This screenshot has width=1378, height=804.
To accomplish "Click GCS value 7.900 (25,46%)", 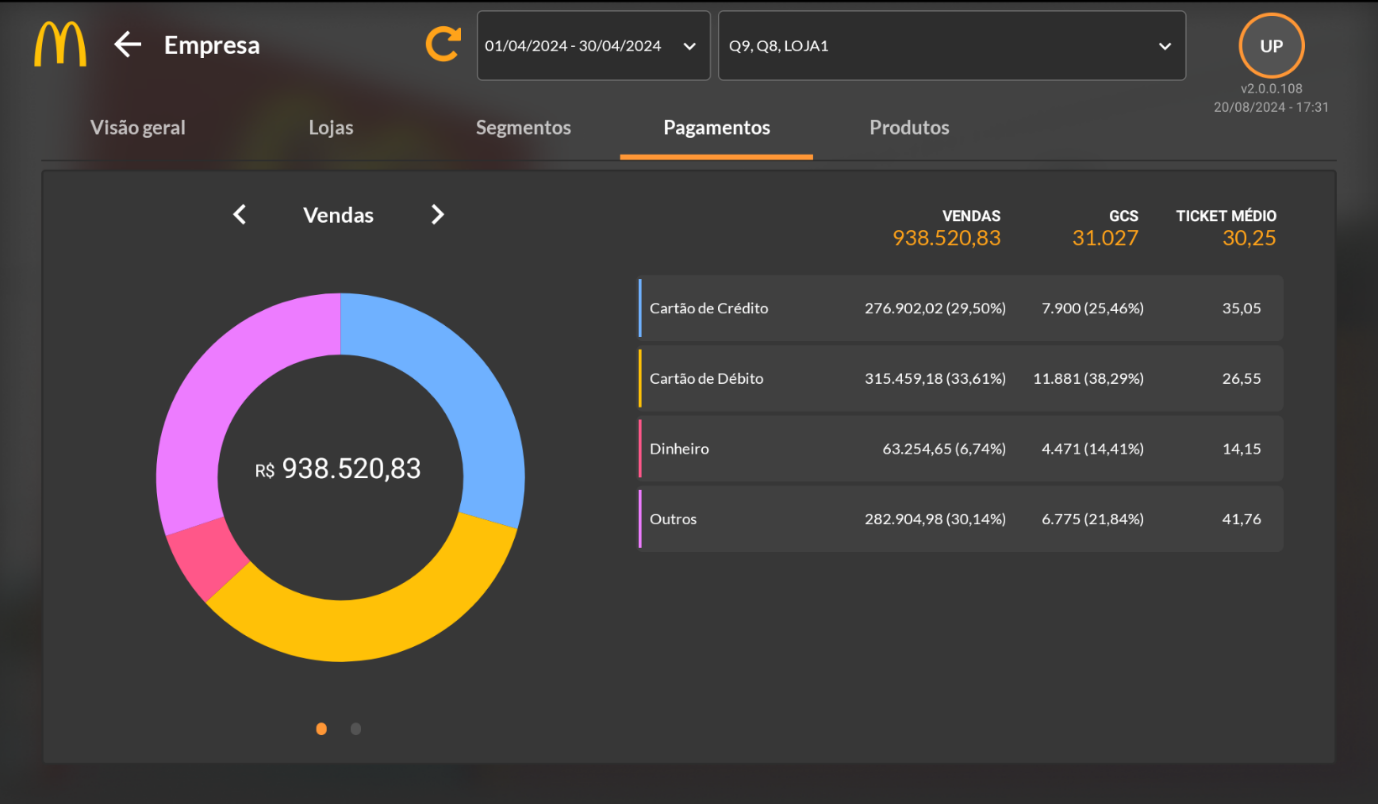I will coord(1093,308).
